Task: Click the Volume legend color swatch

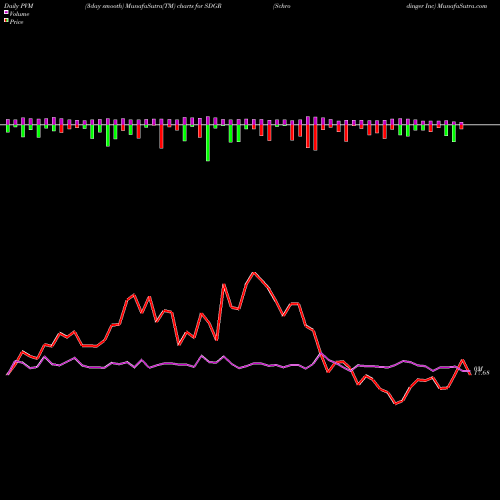Action: point(6,12)
